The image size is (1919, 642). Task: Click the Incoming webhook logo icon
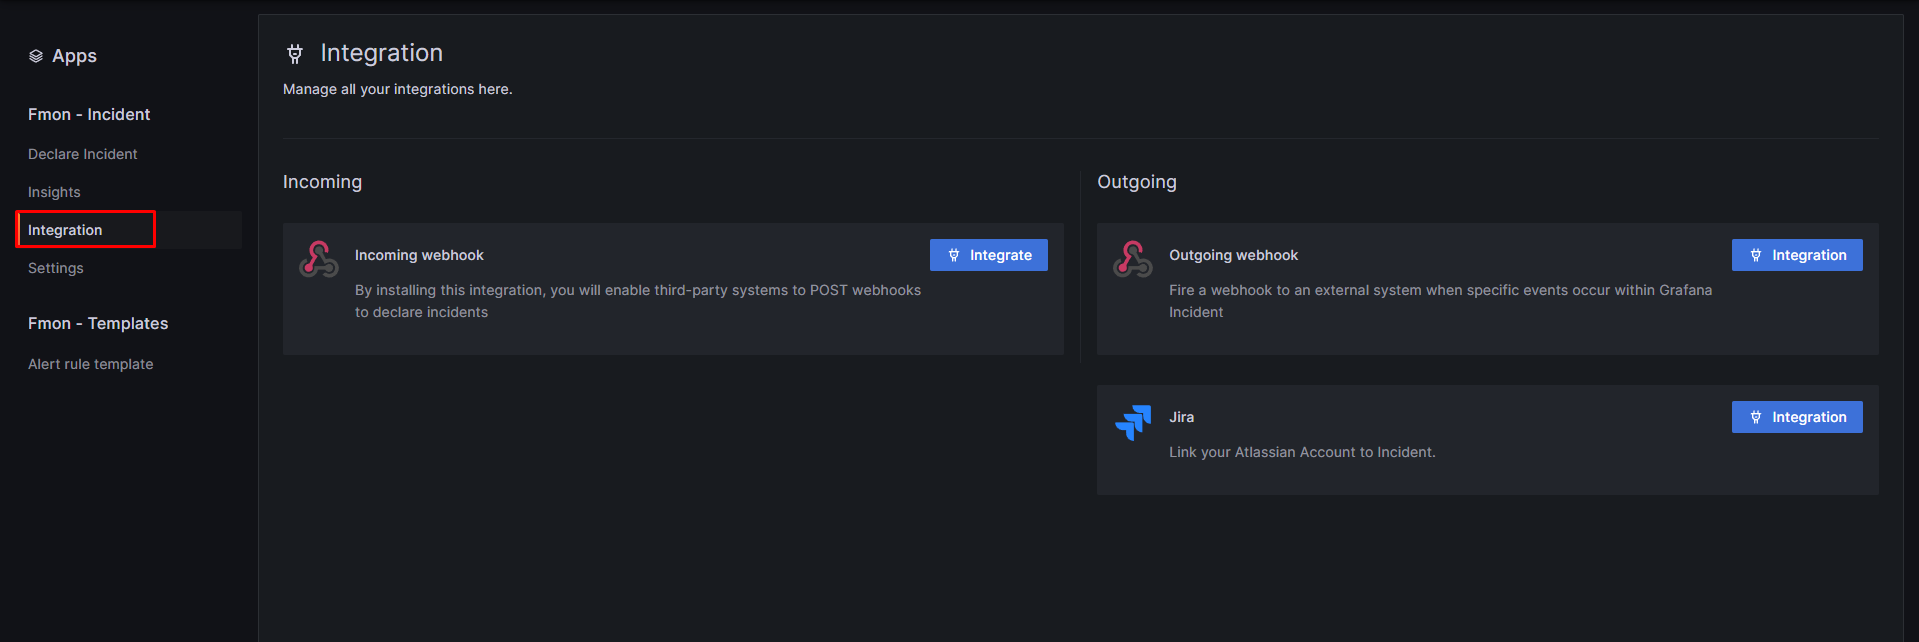[319, 259]
